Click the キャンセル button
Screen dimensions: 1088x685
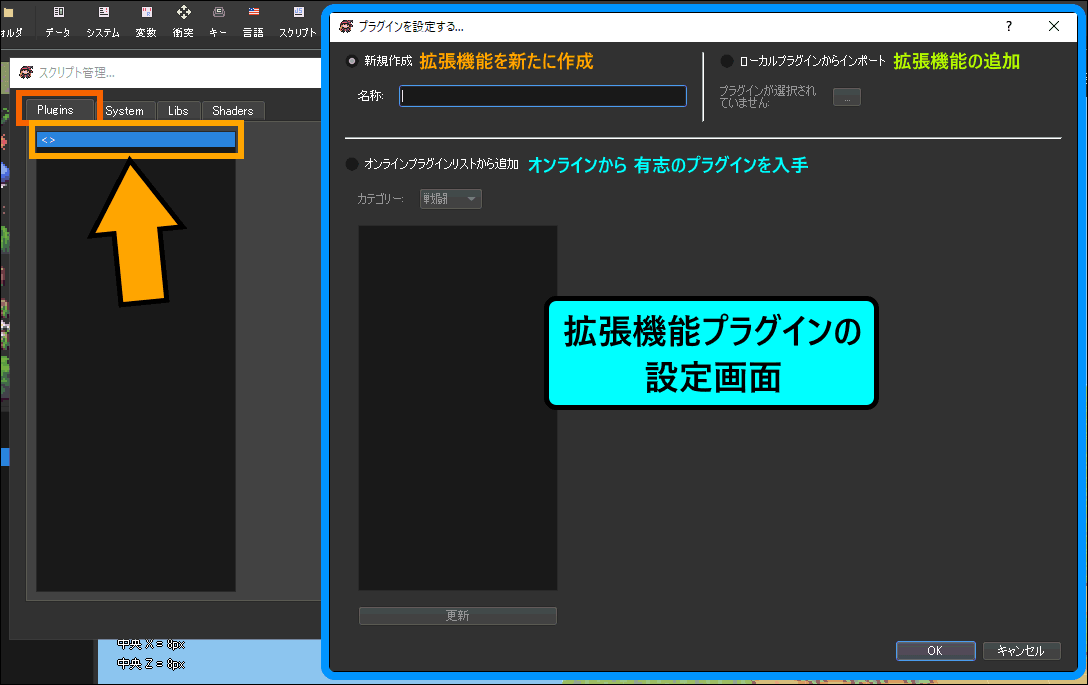[x=1020, y=650]
